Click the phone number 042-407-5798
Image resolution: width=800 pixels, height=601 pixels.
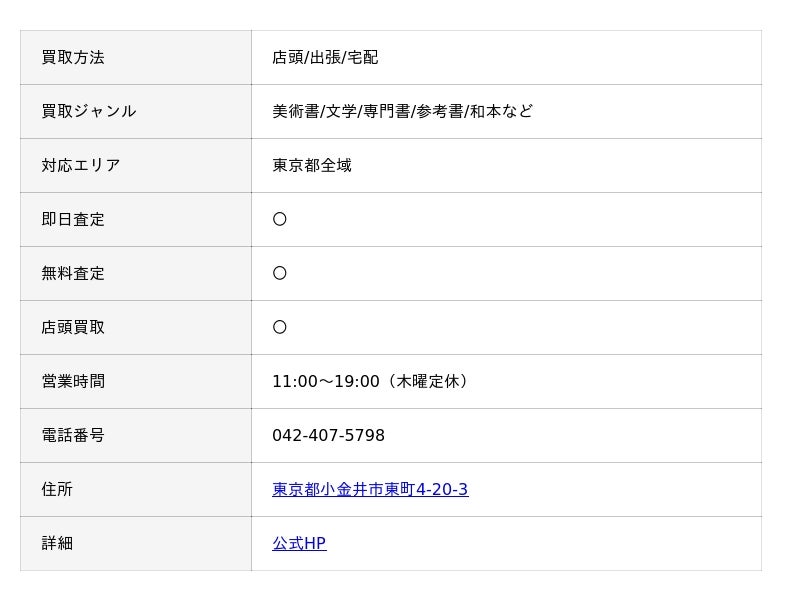point(328,436)
